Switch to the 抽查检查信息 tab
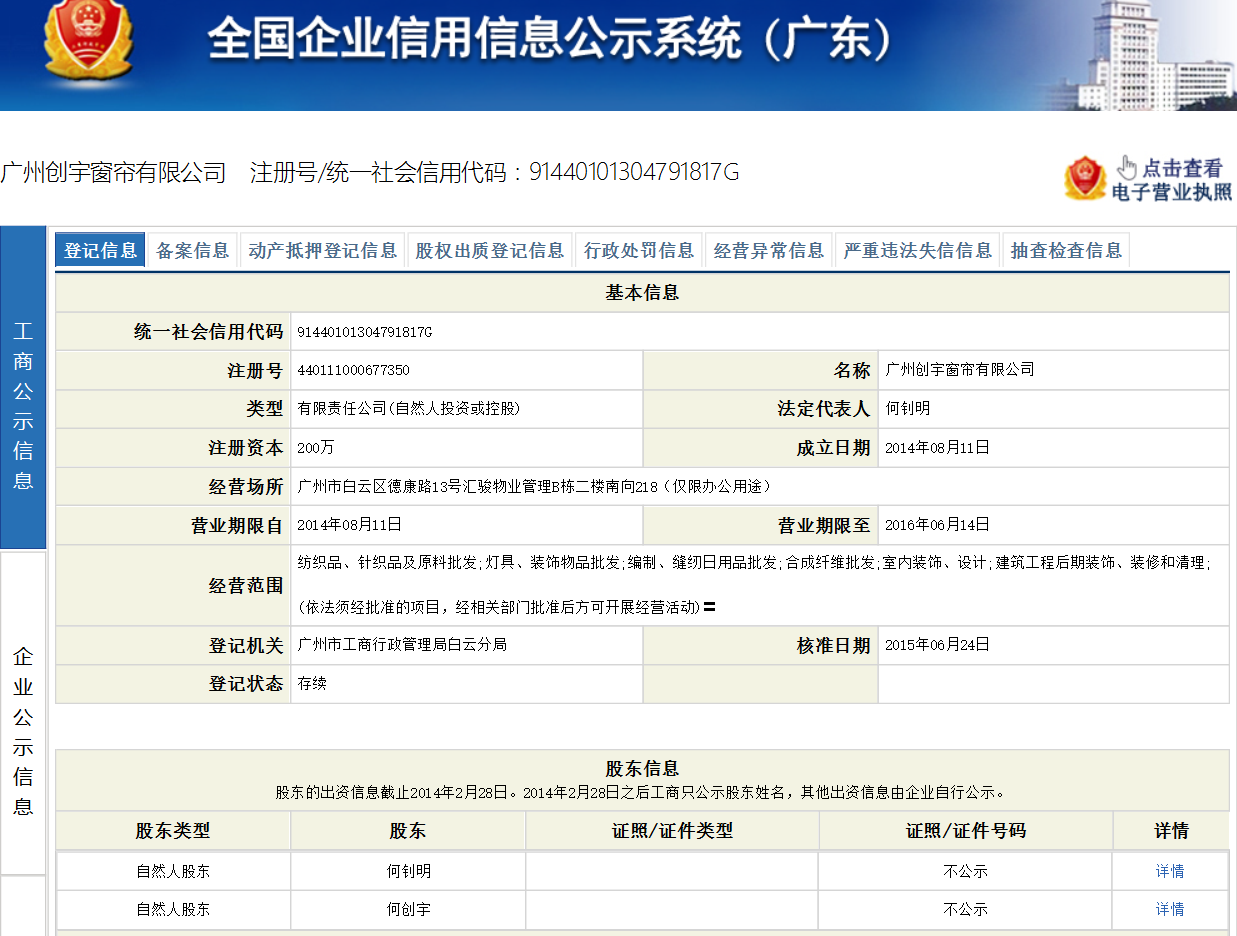The width and height of the screenshot is (1237, 936). 1066,250
